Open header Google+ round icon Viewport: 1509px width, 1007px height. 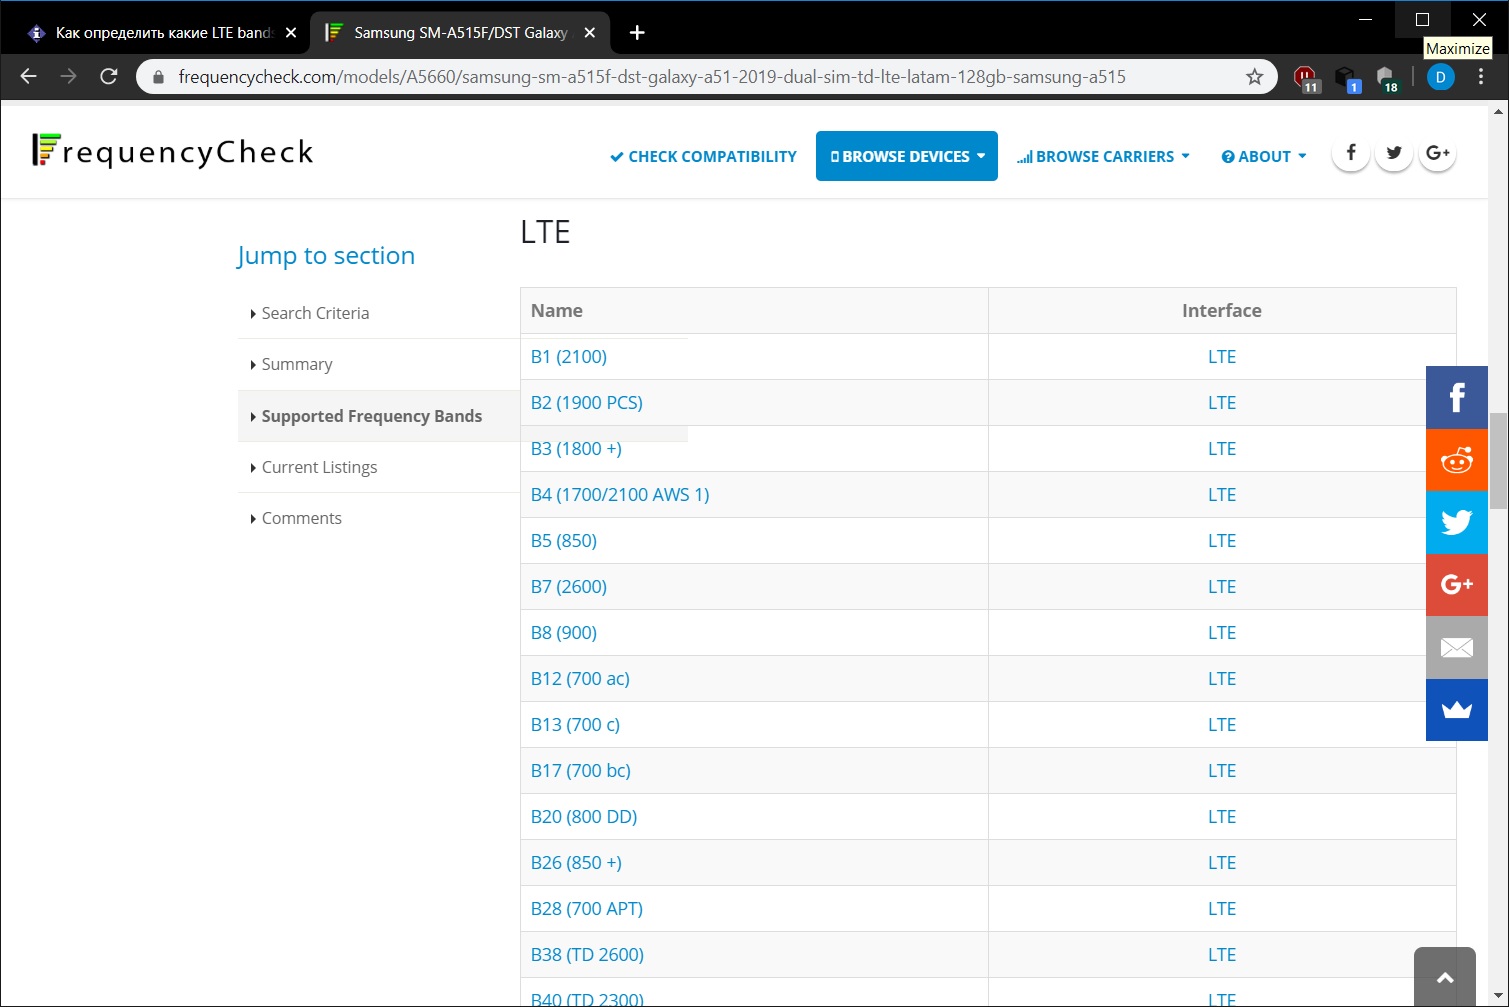click(x=1437, y=153)
